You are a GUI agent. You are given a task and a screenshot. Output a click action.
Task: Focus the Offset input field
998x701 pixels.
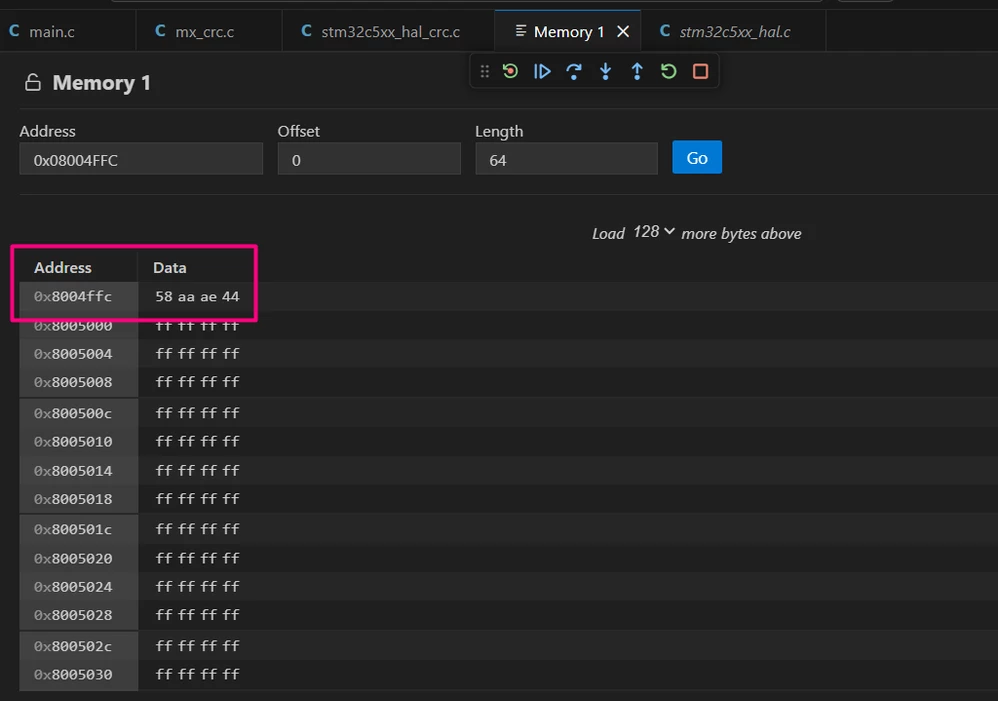pyautogui.click(x=369, y=159)
